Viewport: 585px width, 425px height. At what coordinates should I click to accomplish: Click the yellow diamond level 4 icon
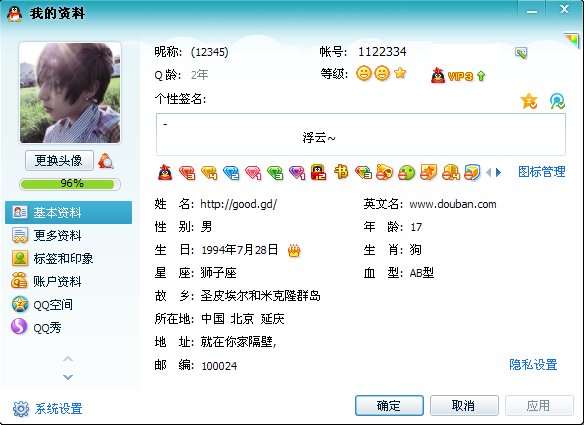coord(209,172)
